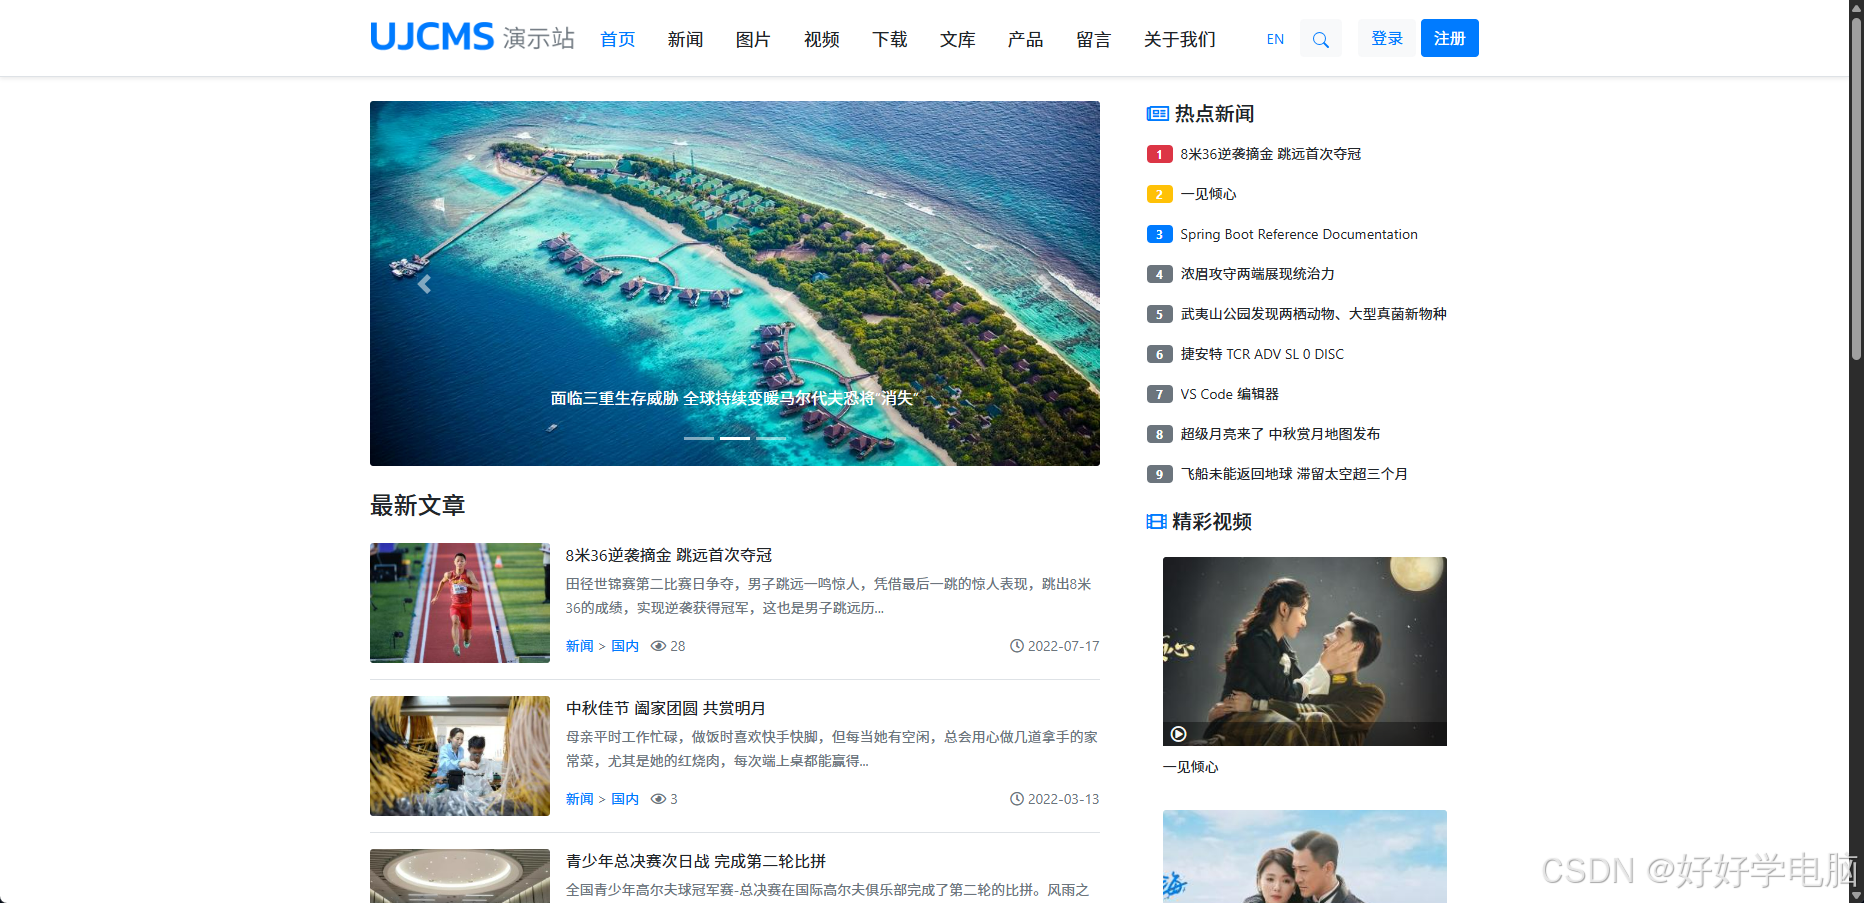1864x903 pixels.
Task: Open 捷安特 TCR ADV SL 0 DISC
Action: (x=1262, y=354)
